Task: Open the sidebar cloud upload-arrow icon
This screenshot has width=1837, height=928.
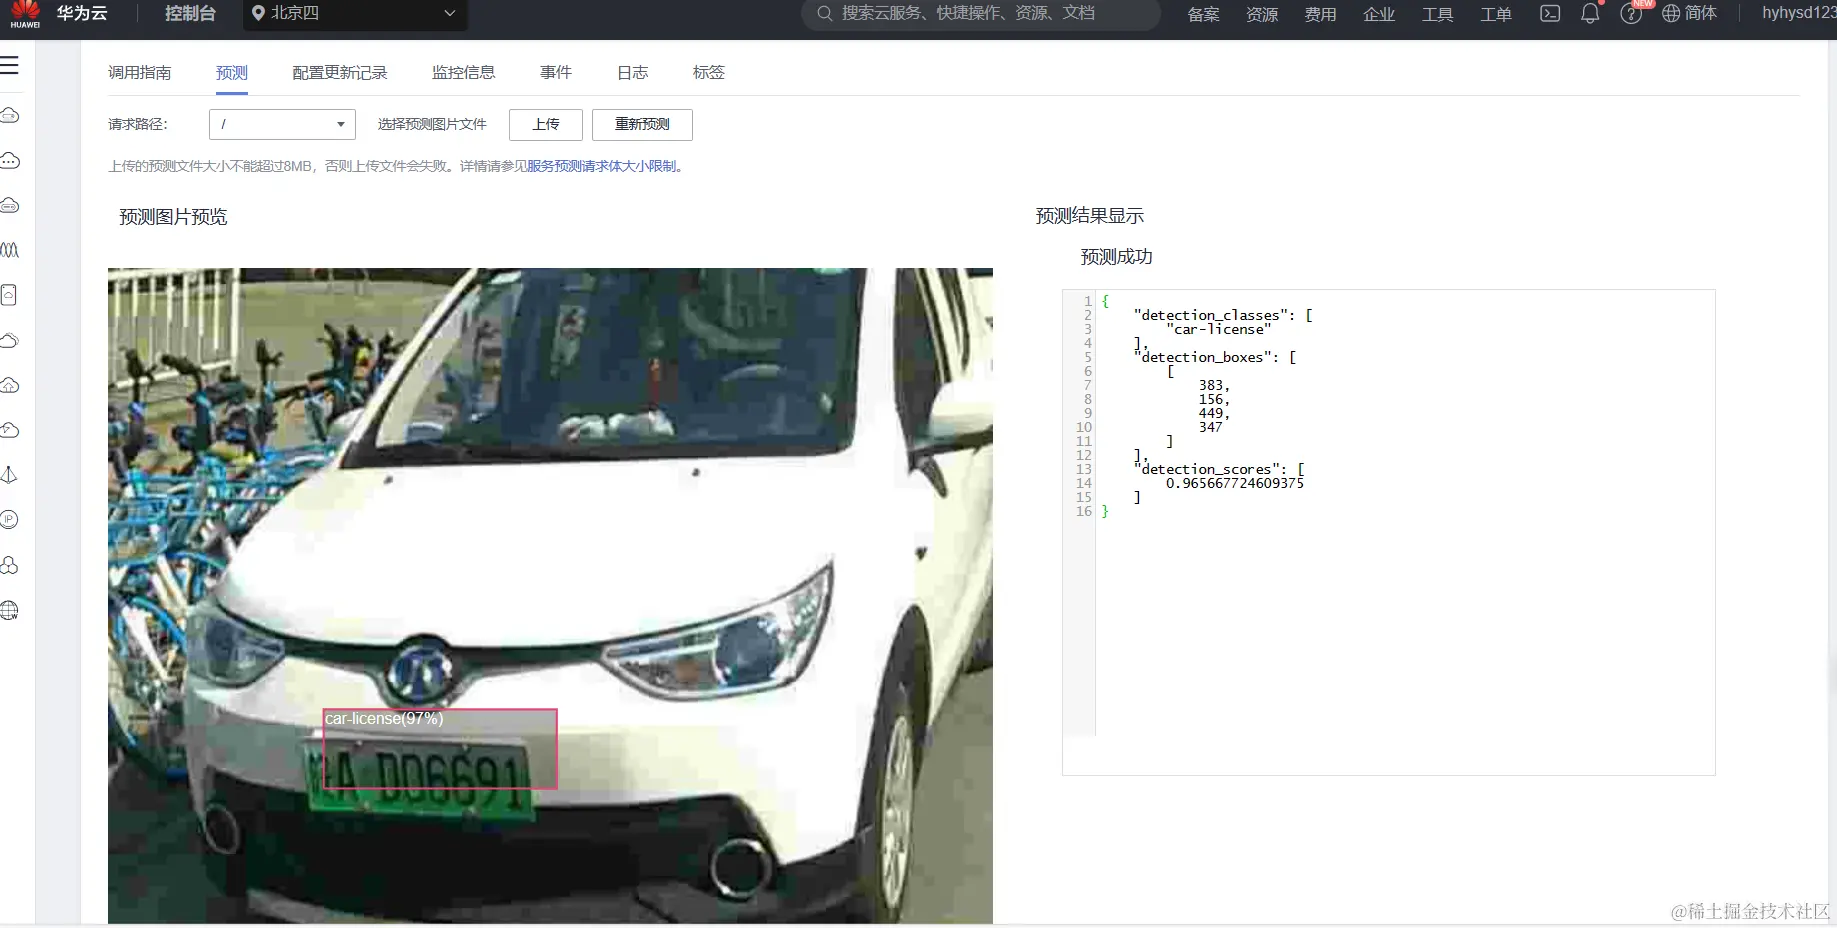Action: pos(10,385)
